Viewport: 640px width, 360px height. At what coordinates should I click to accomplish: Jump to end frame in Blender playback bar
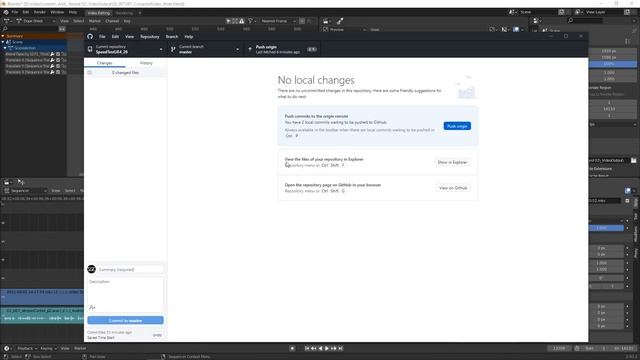[x=340, y=348]
